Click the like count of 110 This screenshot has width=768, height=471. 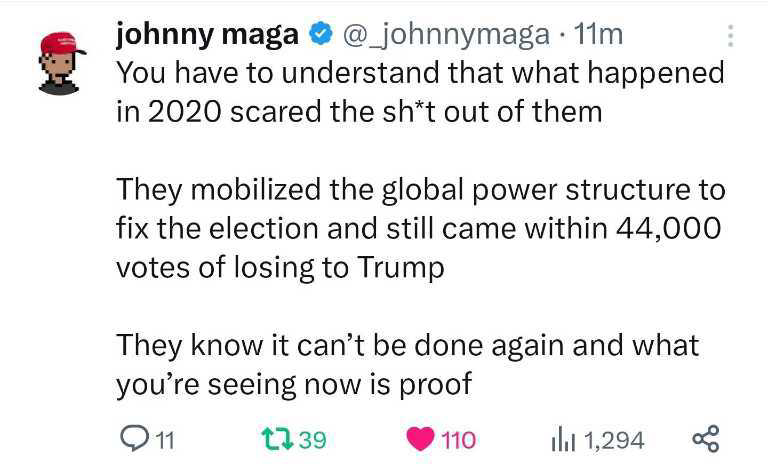click(x=458, y=439)
